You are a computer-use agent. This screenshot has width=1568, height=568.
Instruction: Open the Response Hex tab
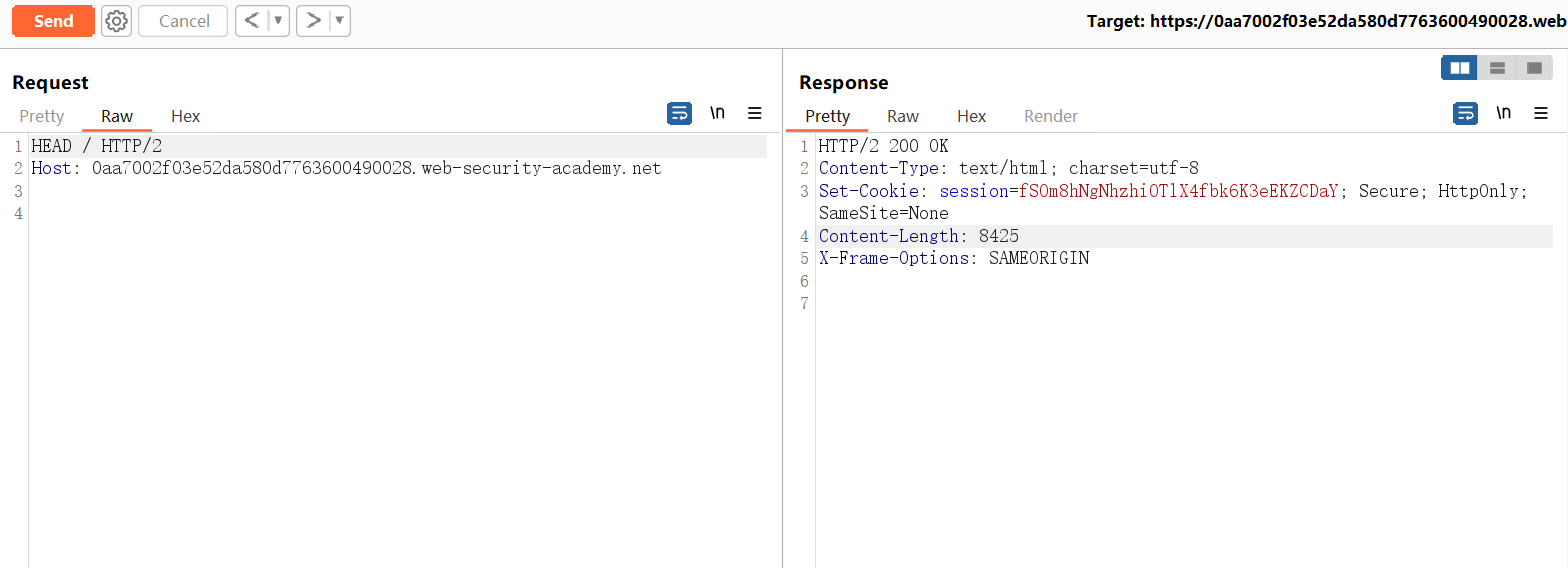click(x=972, y=116)
